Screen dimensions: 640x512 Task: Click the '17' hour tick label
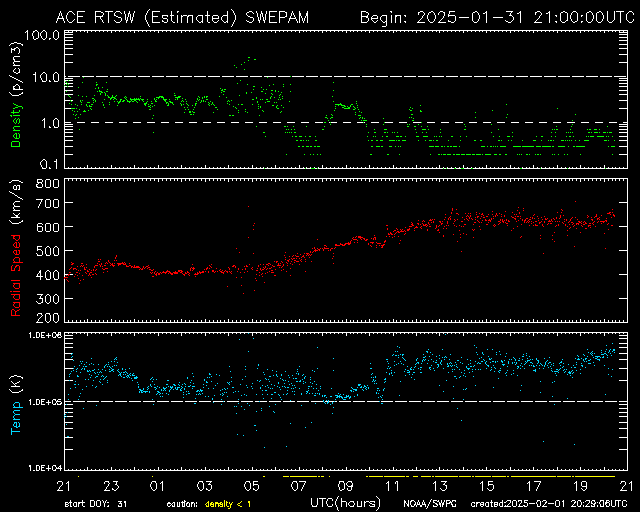[x=533, y=486]
